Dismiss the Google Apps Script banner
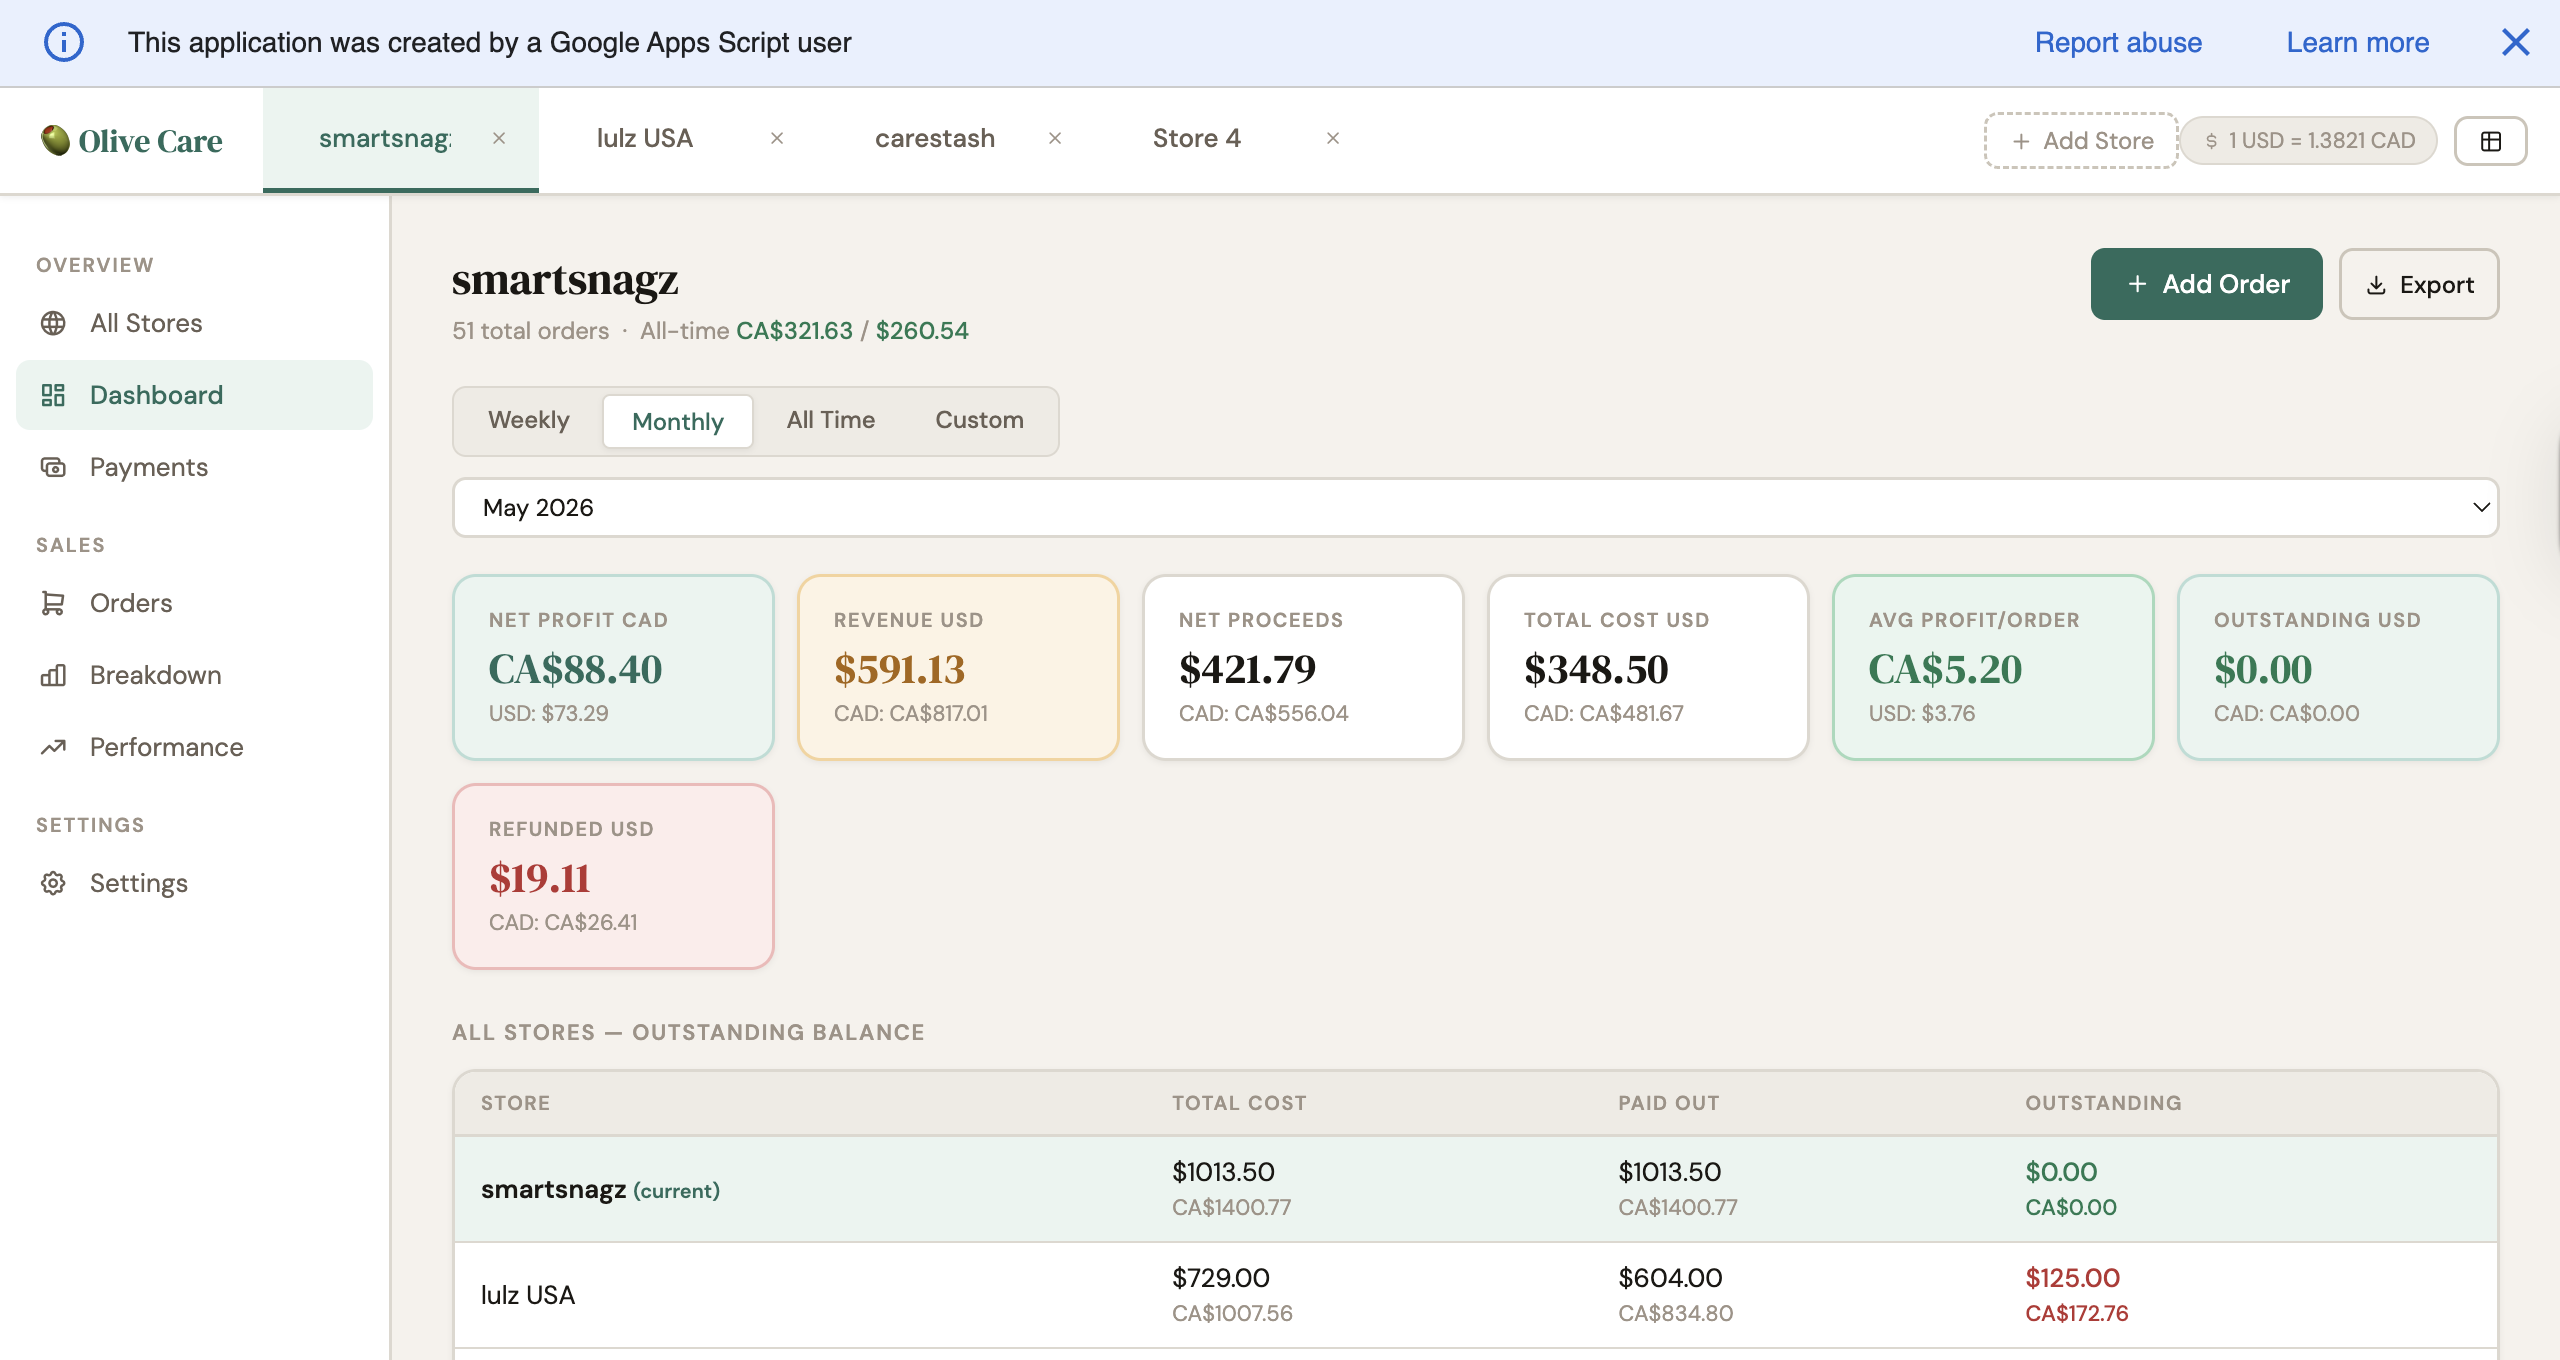This screenshot has height=1360, width=2560. pyautogui.click(x=2515, y=42)
